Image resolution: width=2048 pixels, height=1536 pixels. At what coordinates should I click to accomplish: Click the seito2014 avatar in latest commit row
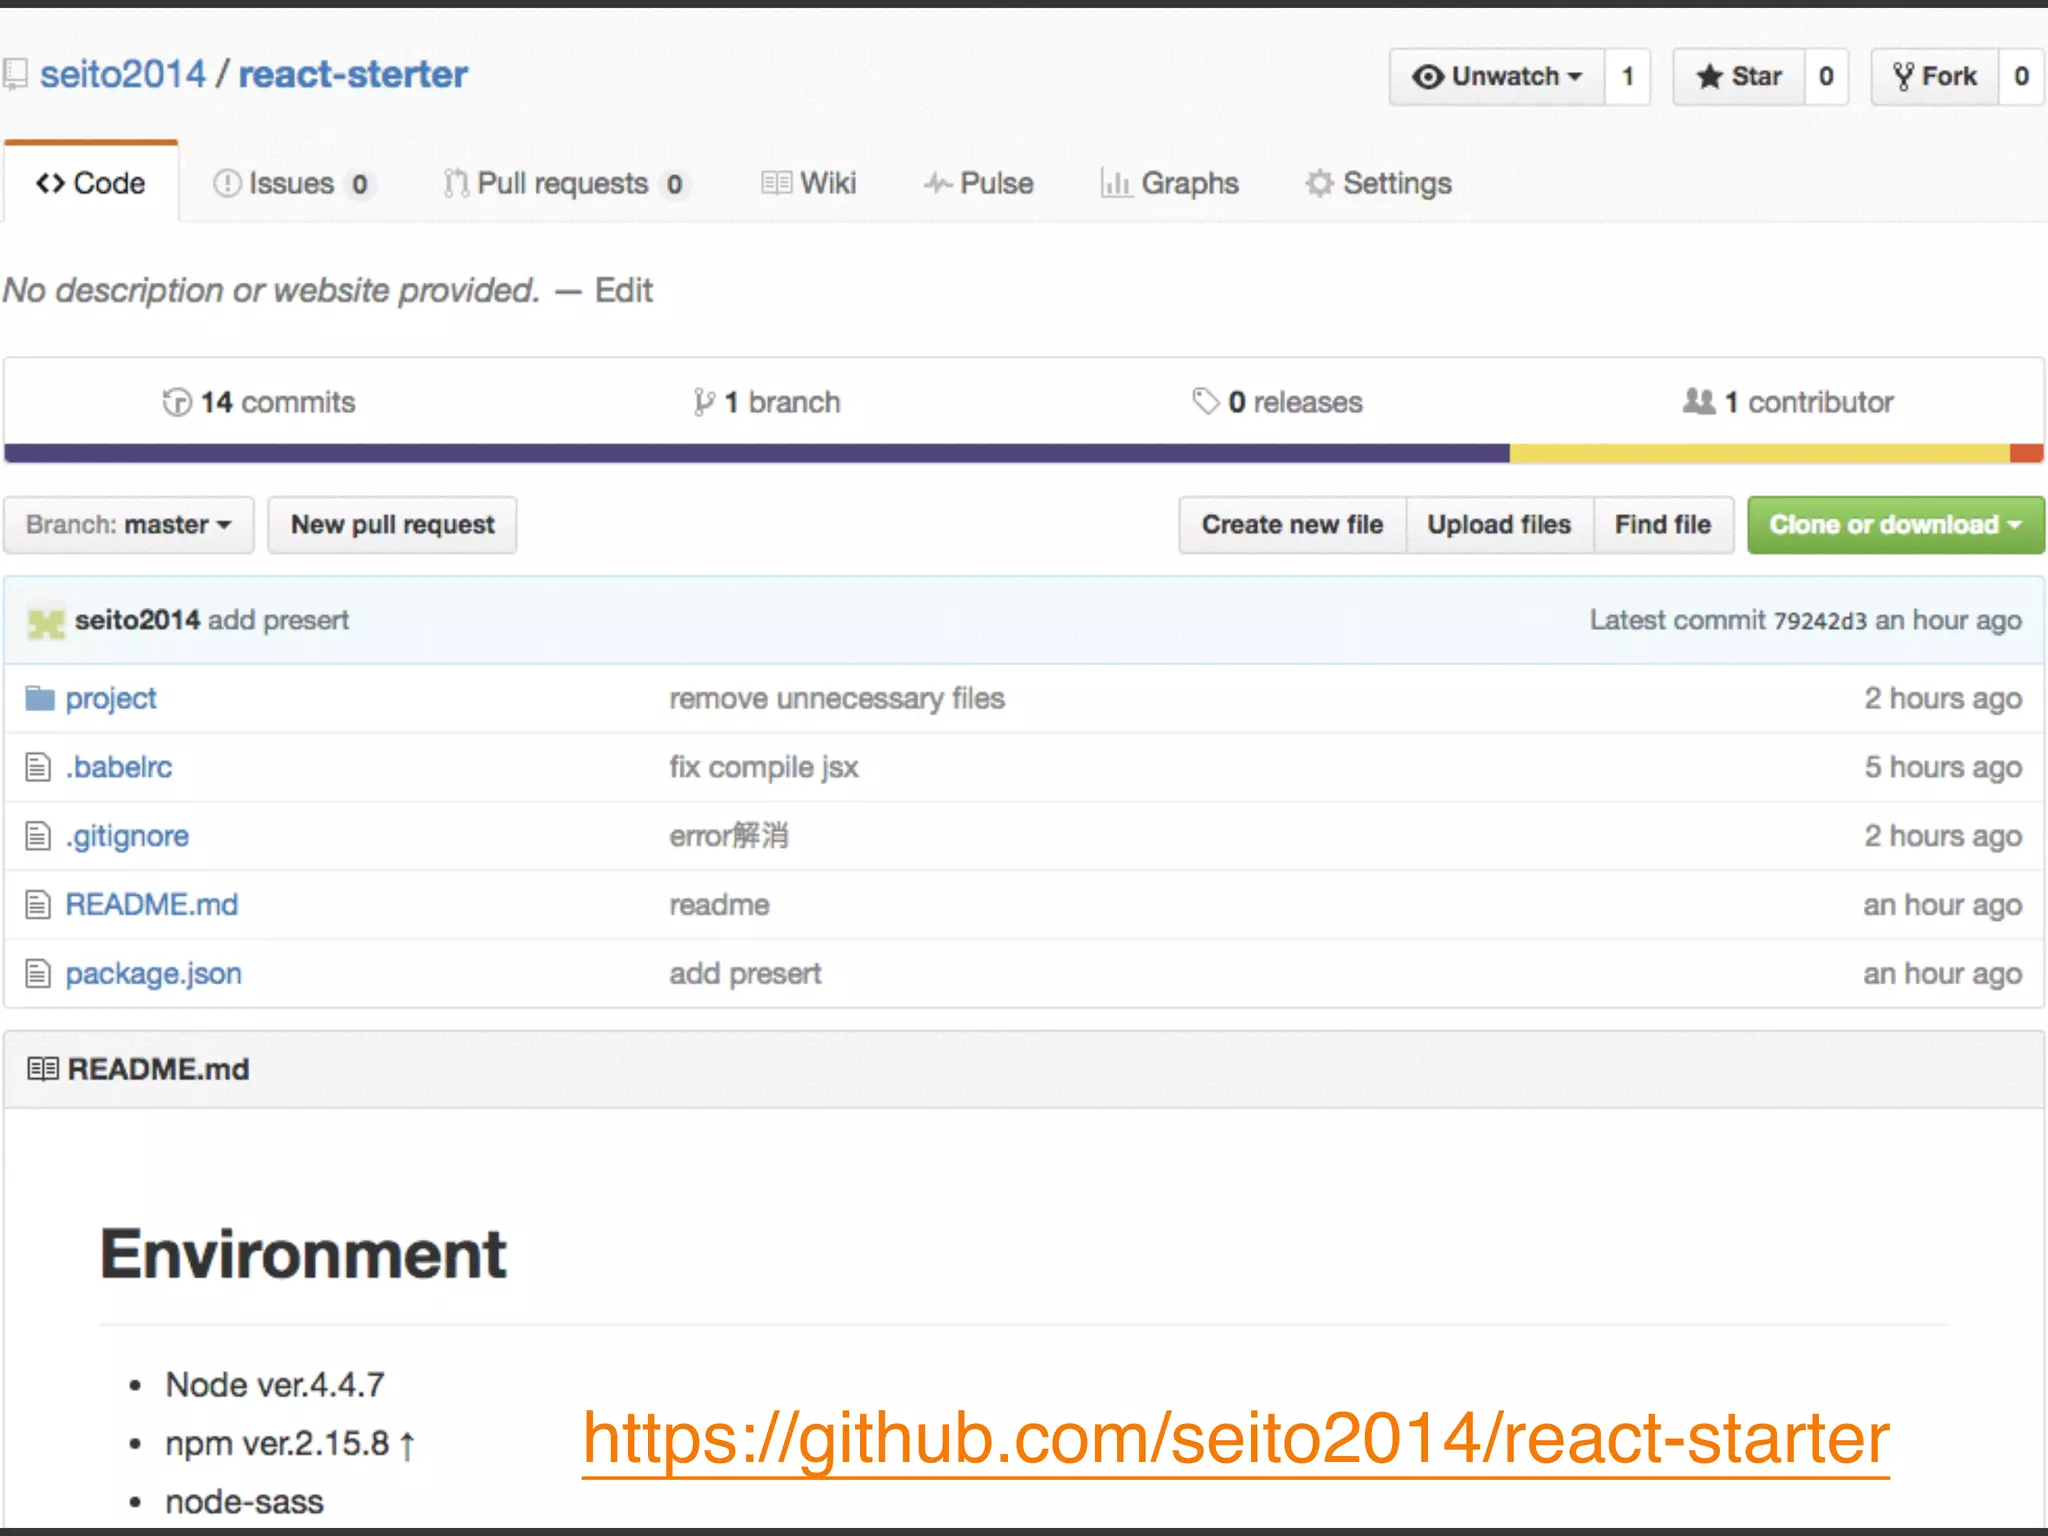click(46, 621)
